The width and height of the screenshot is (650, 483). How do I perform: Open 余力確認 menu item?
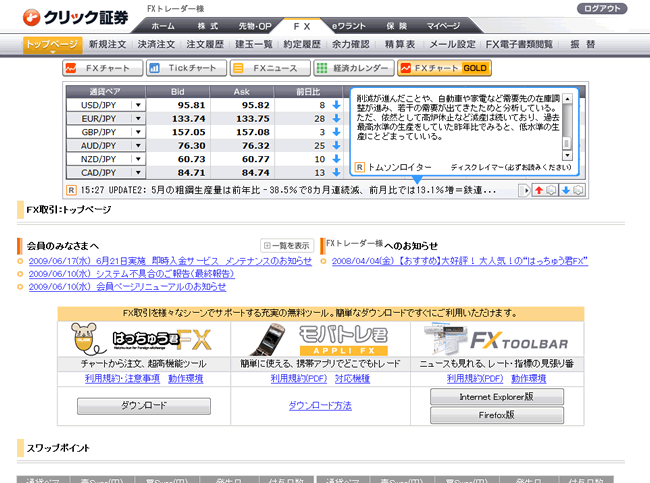coord(350,44)
